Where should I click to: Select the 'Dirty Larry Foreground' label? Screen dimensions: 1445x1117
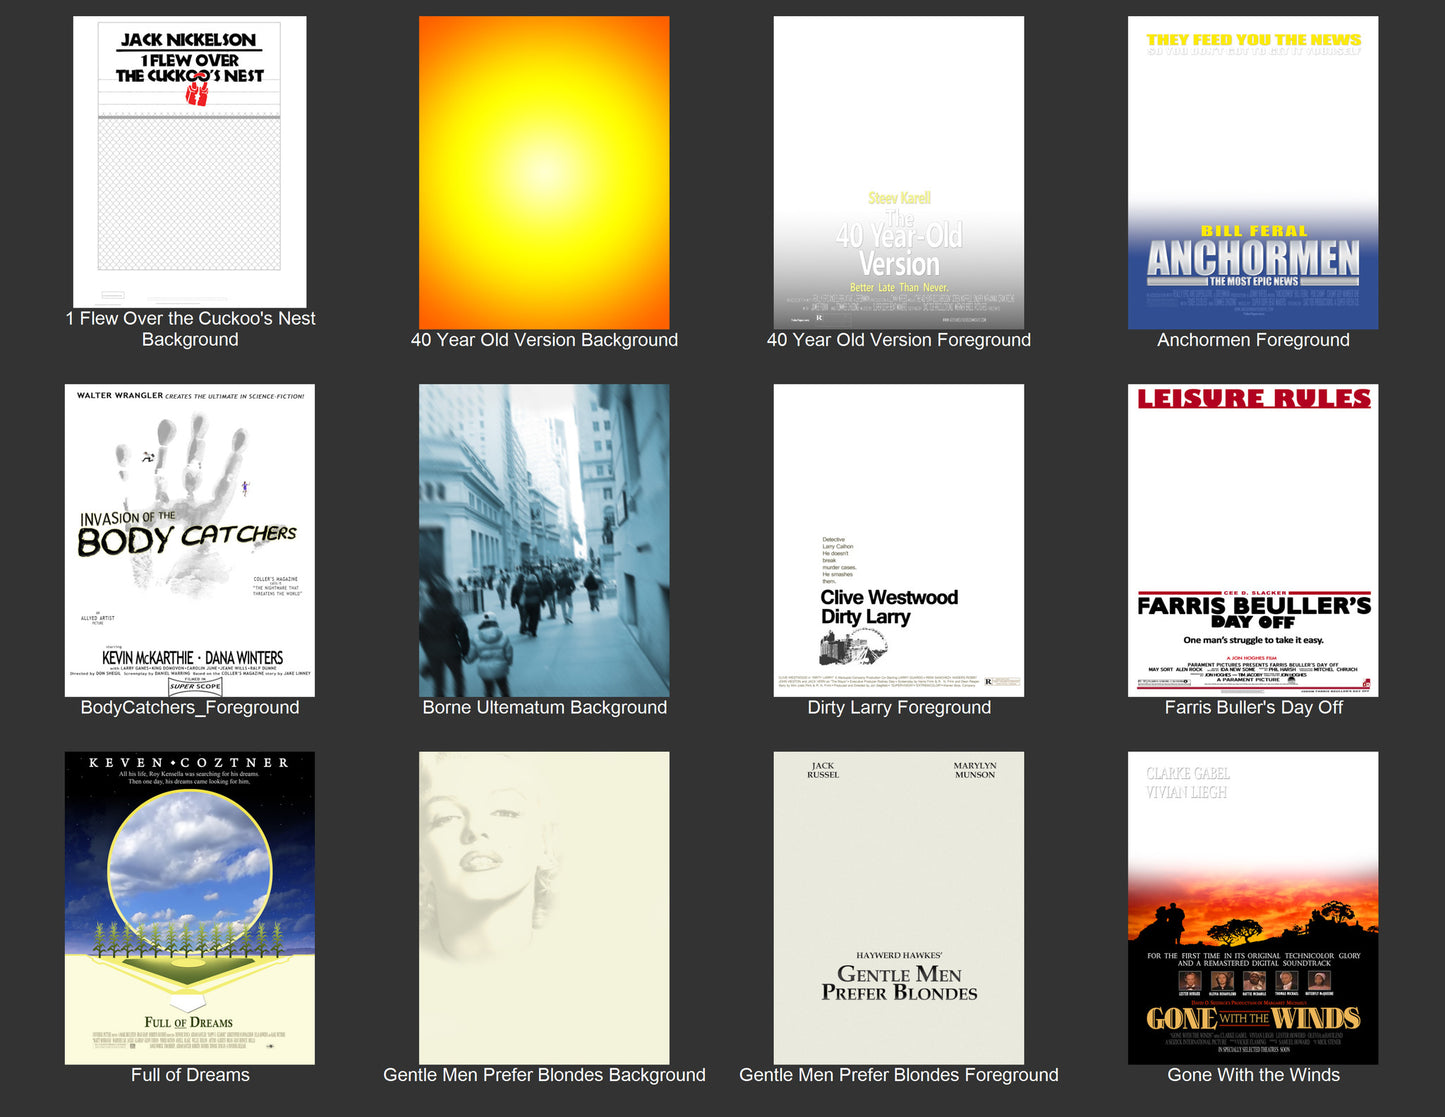[898, 707]
